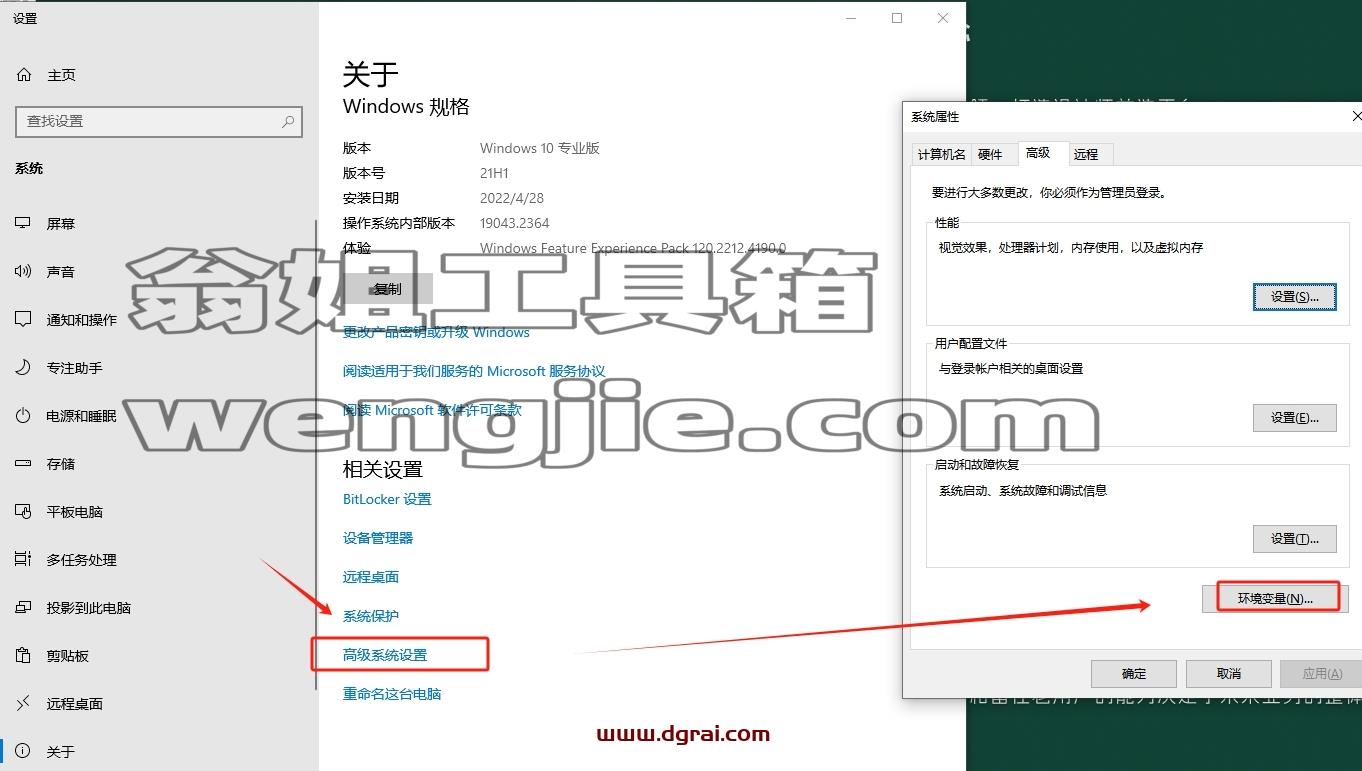Open the 系统保护 link
The width and height of the screenshot is (1362, 771).
coord(371,616)
